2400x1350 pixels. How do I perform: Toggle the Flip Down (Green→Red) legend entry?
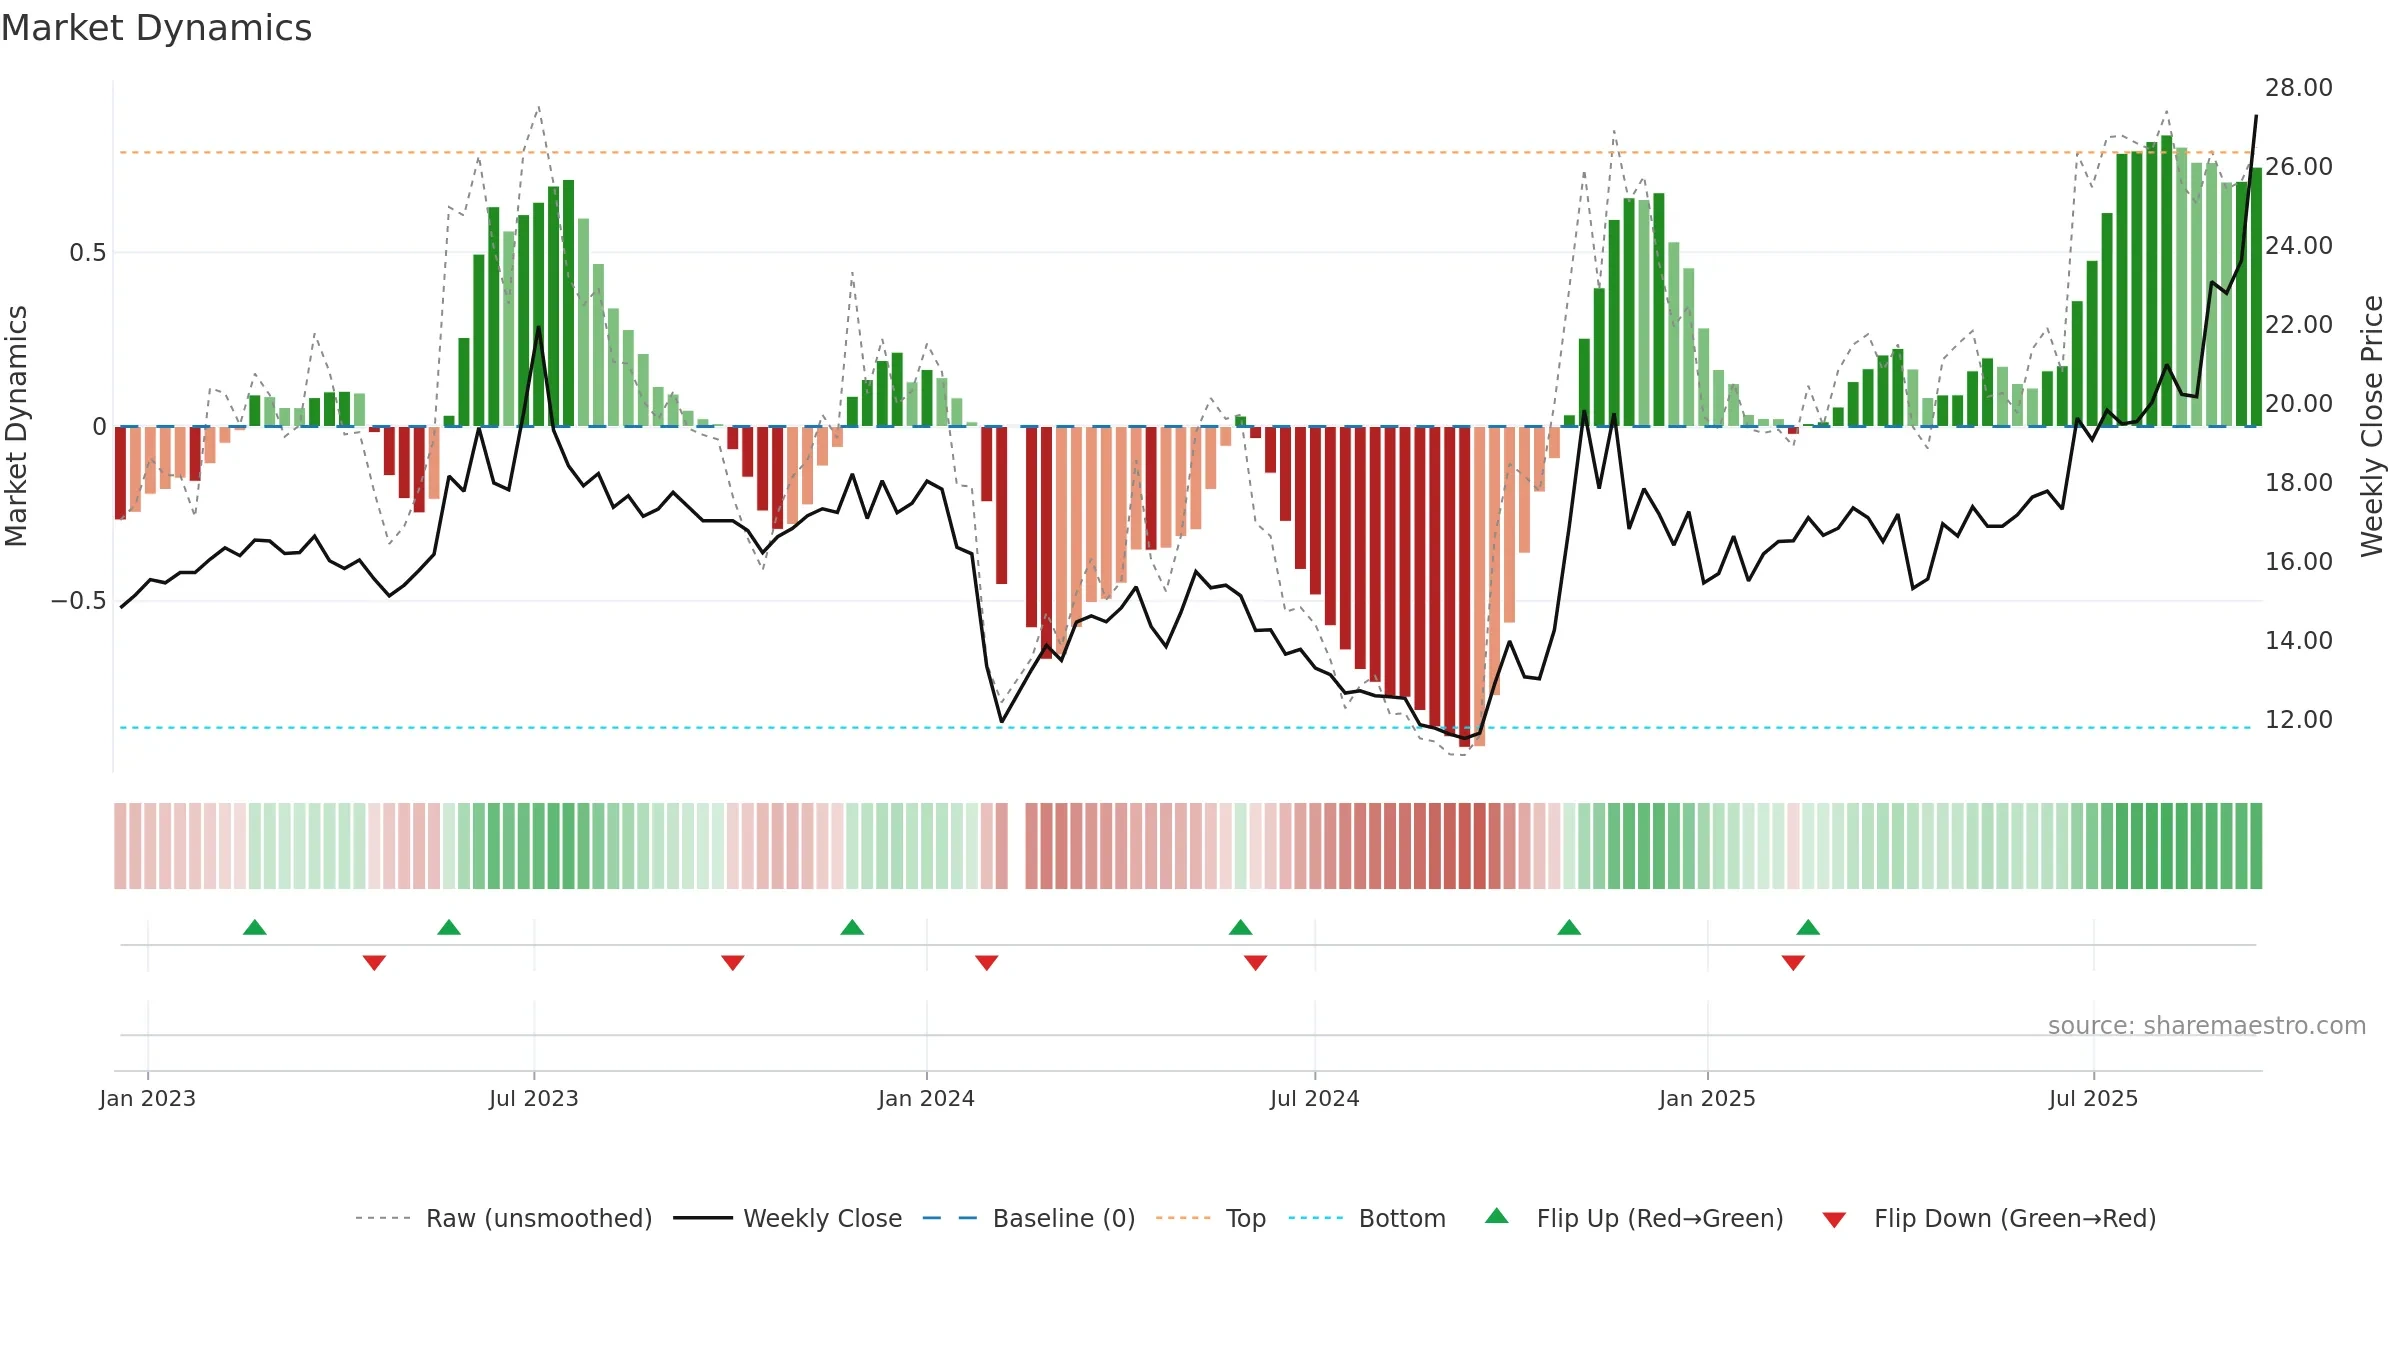pyautogui.click(x=1989, y=1218)
